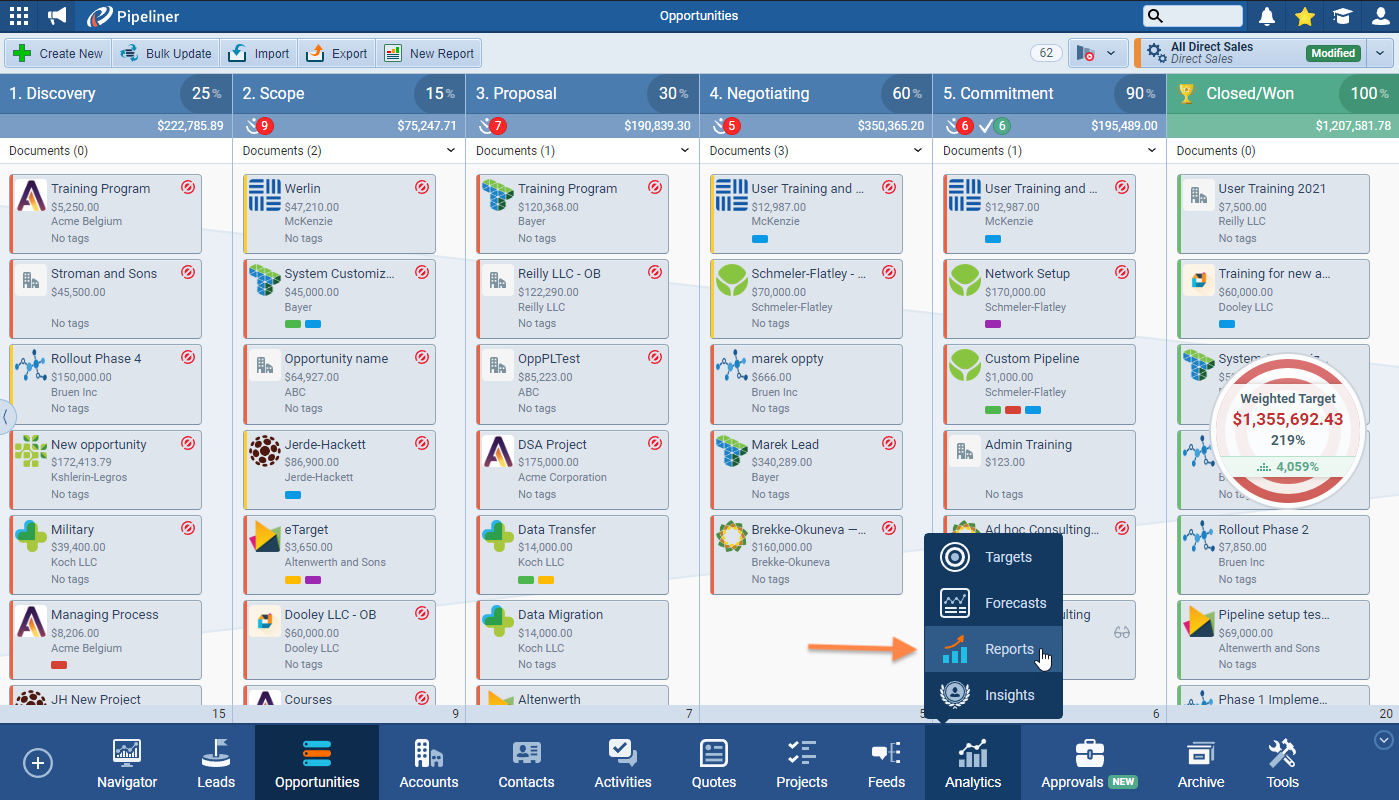Toggle the red flag on Rollout Phase 4
Viewport: 1399px width, 800px height.
tap(188, 357)
